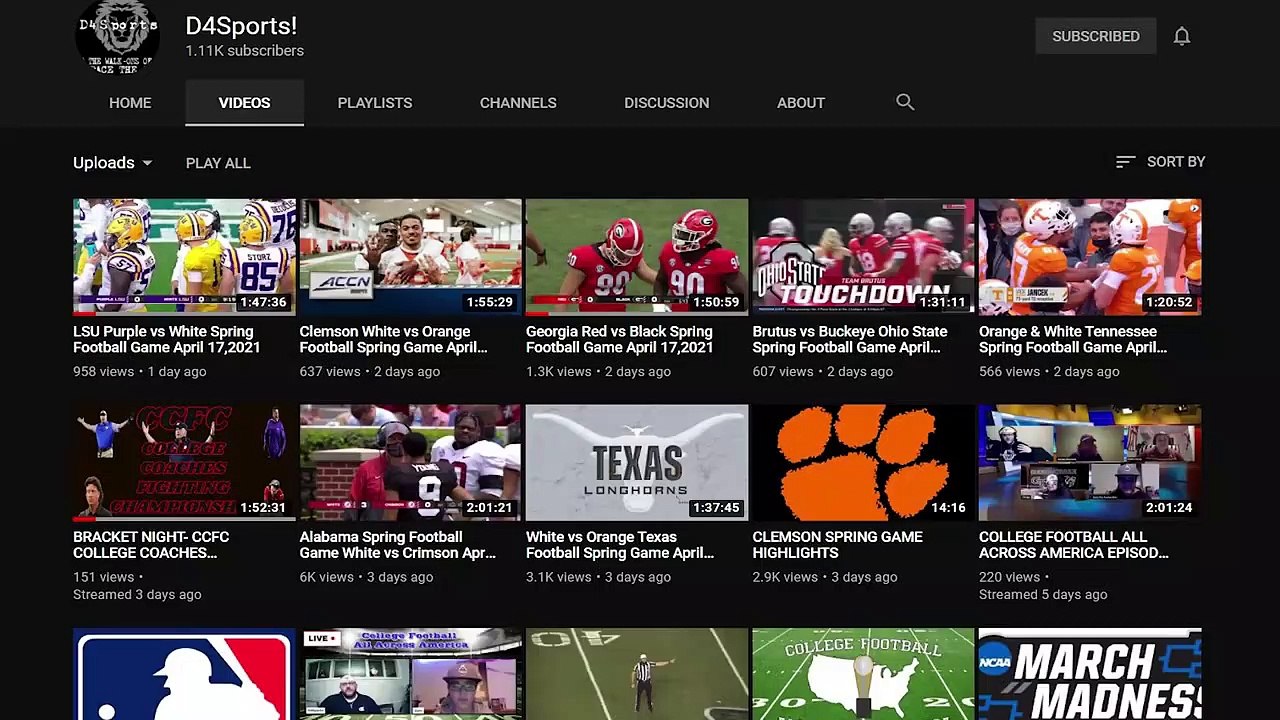Click the 2:01:24 video call thumbnail
Viewport: 1280px width, 720px height.
(1090, 463)
